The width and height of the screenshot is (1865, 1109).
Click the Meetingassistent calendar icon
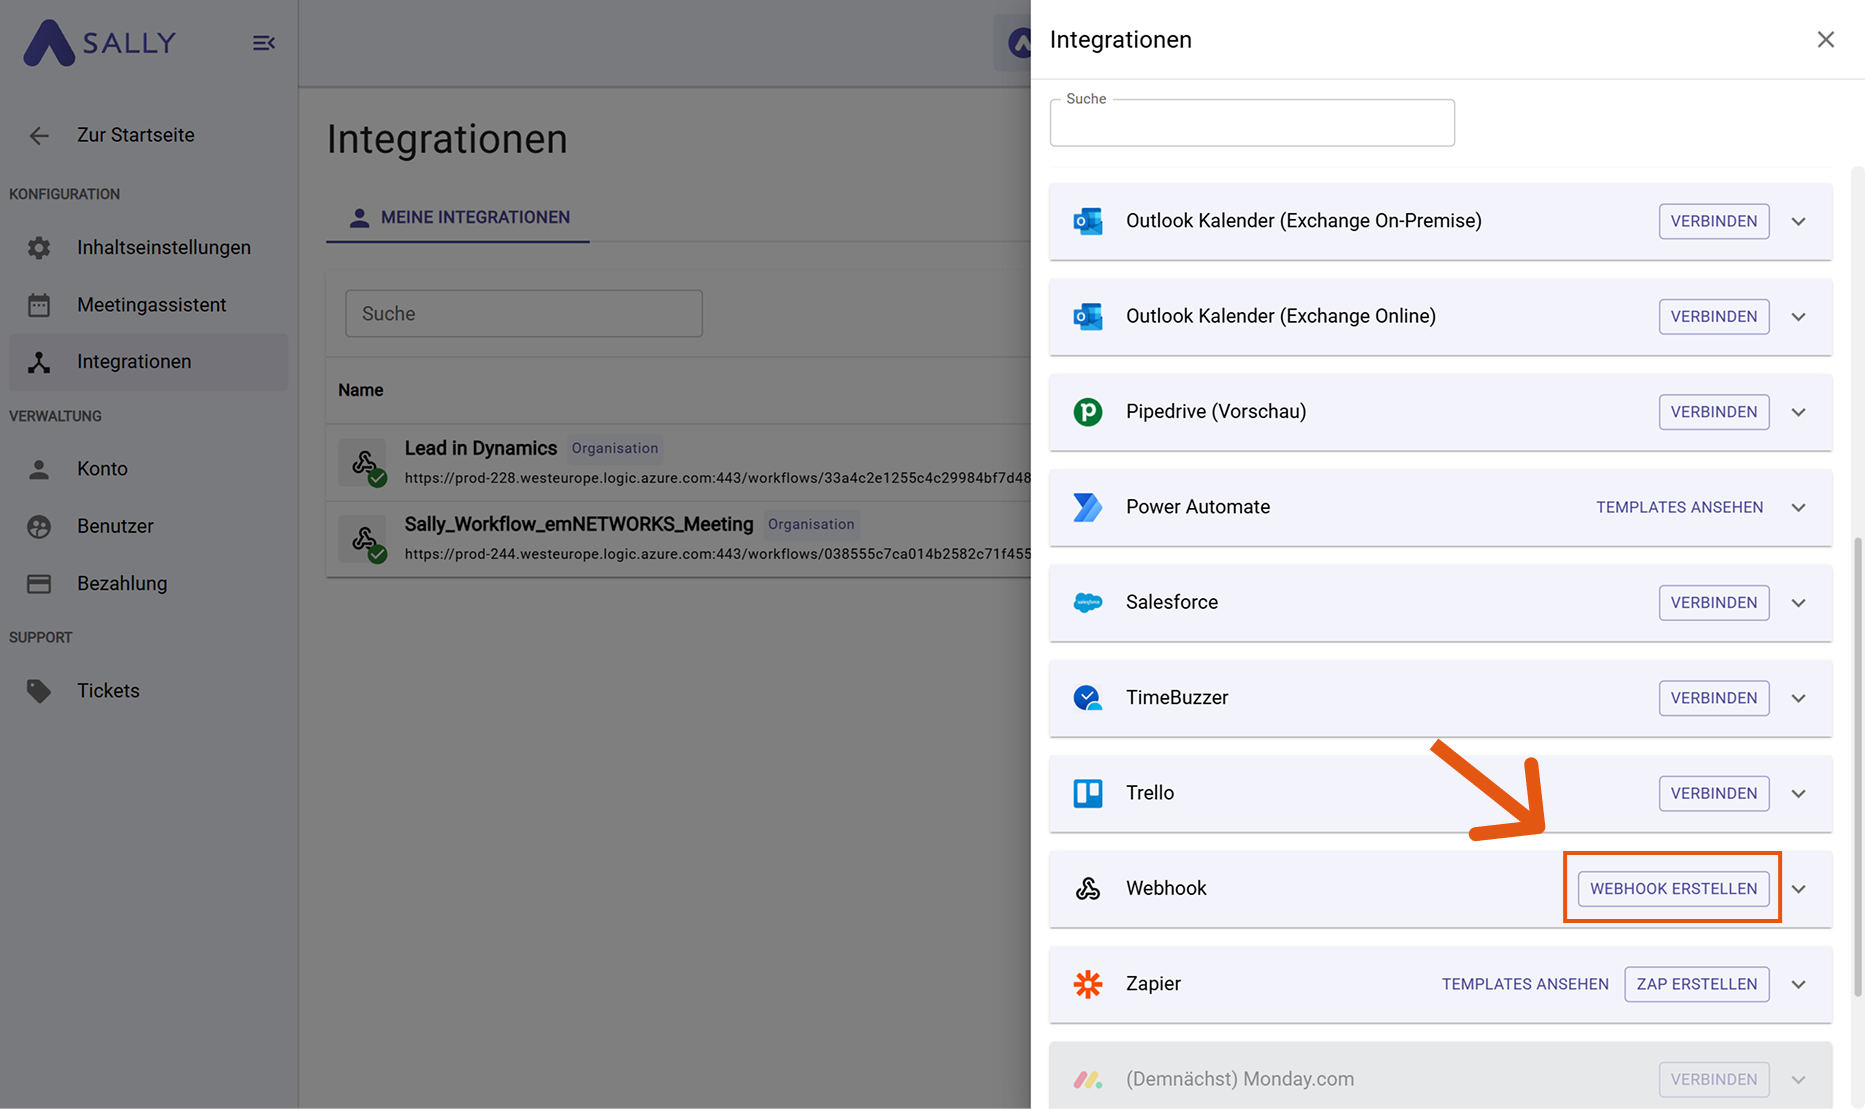pos(39,305)
